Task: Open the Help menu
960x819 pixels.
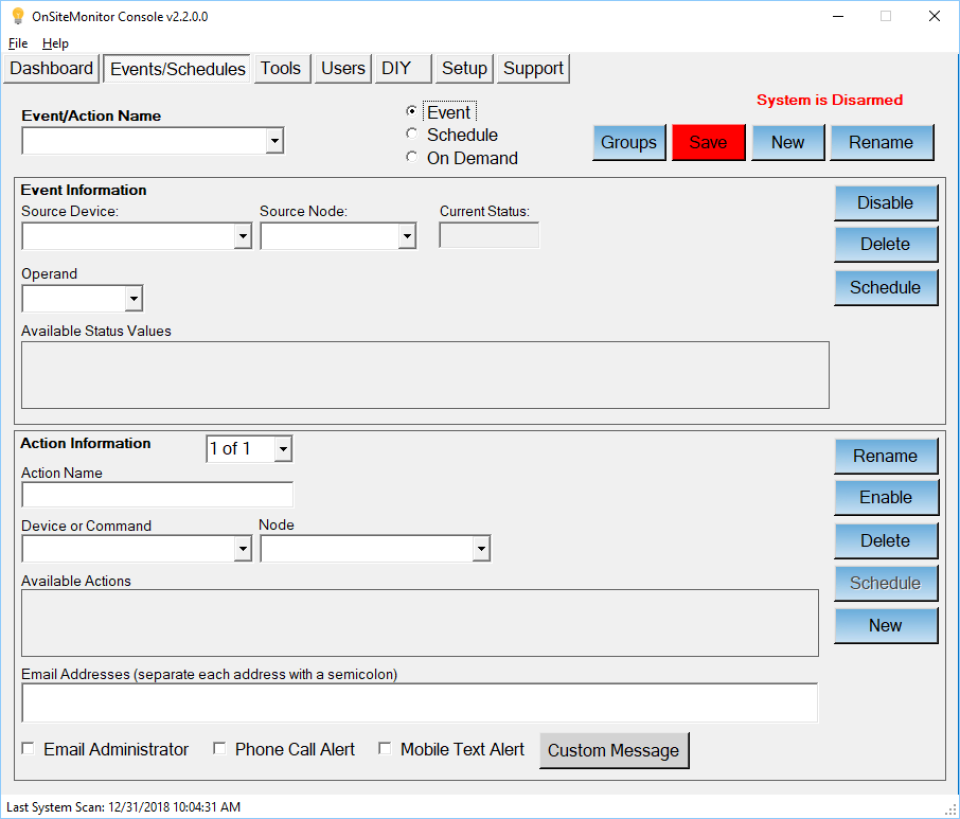Action: click(55, 43)
